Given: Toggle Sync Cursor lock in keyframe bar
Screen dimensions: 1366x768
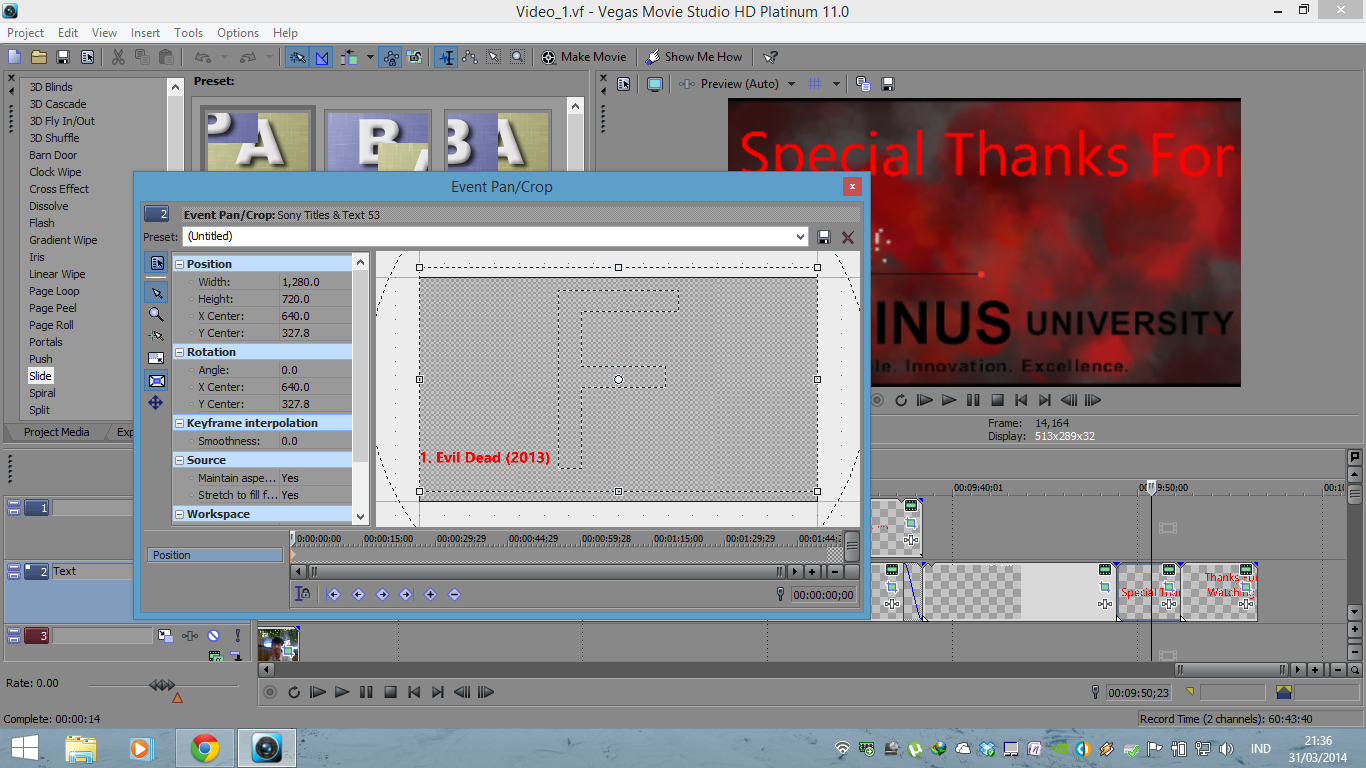Looking at the screenshot, I should tap(303, 594).
